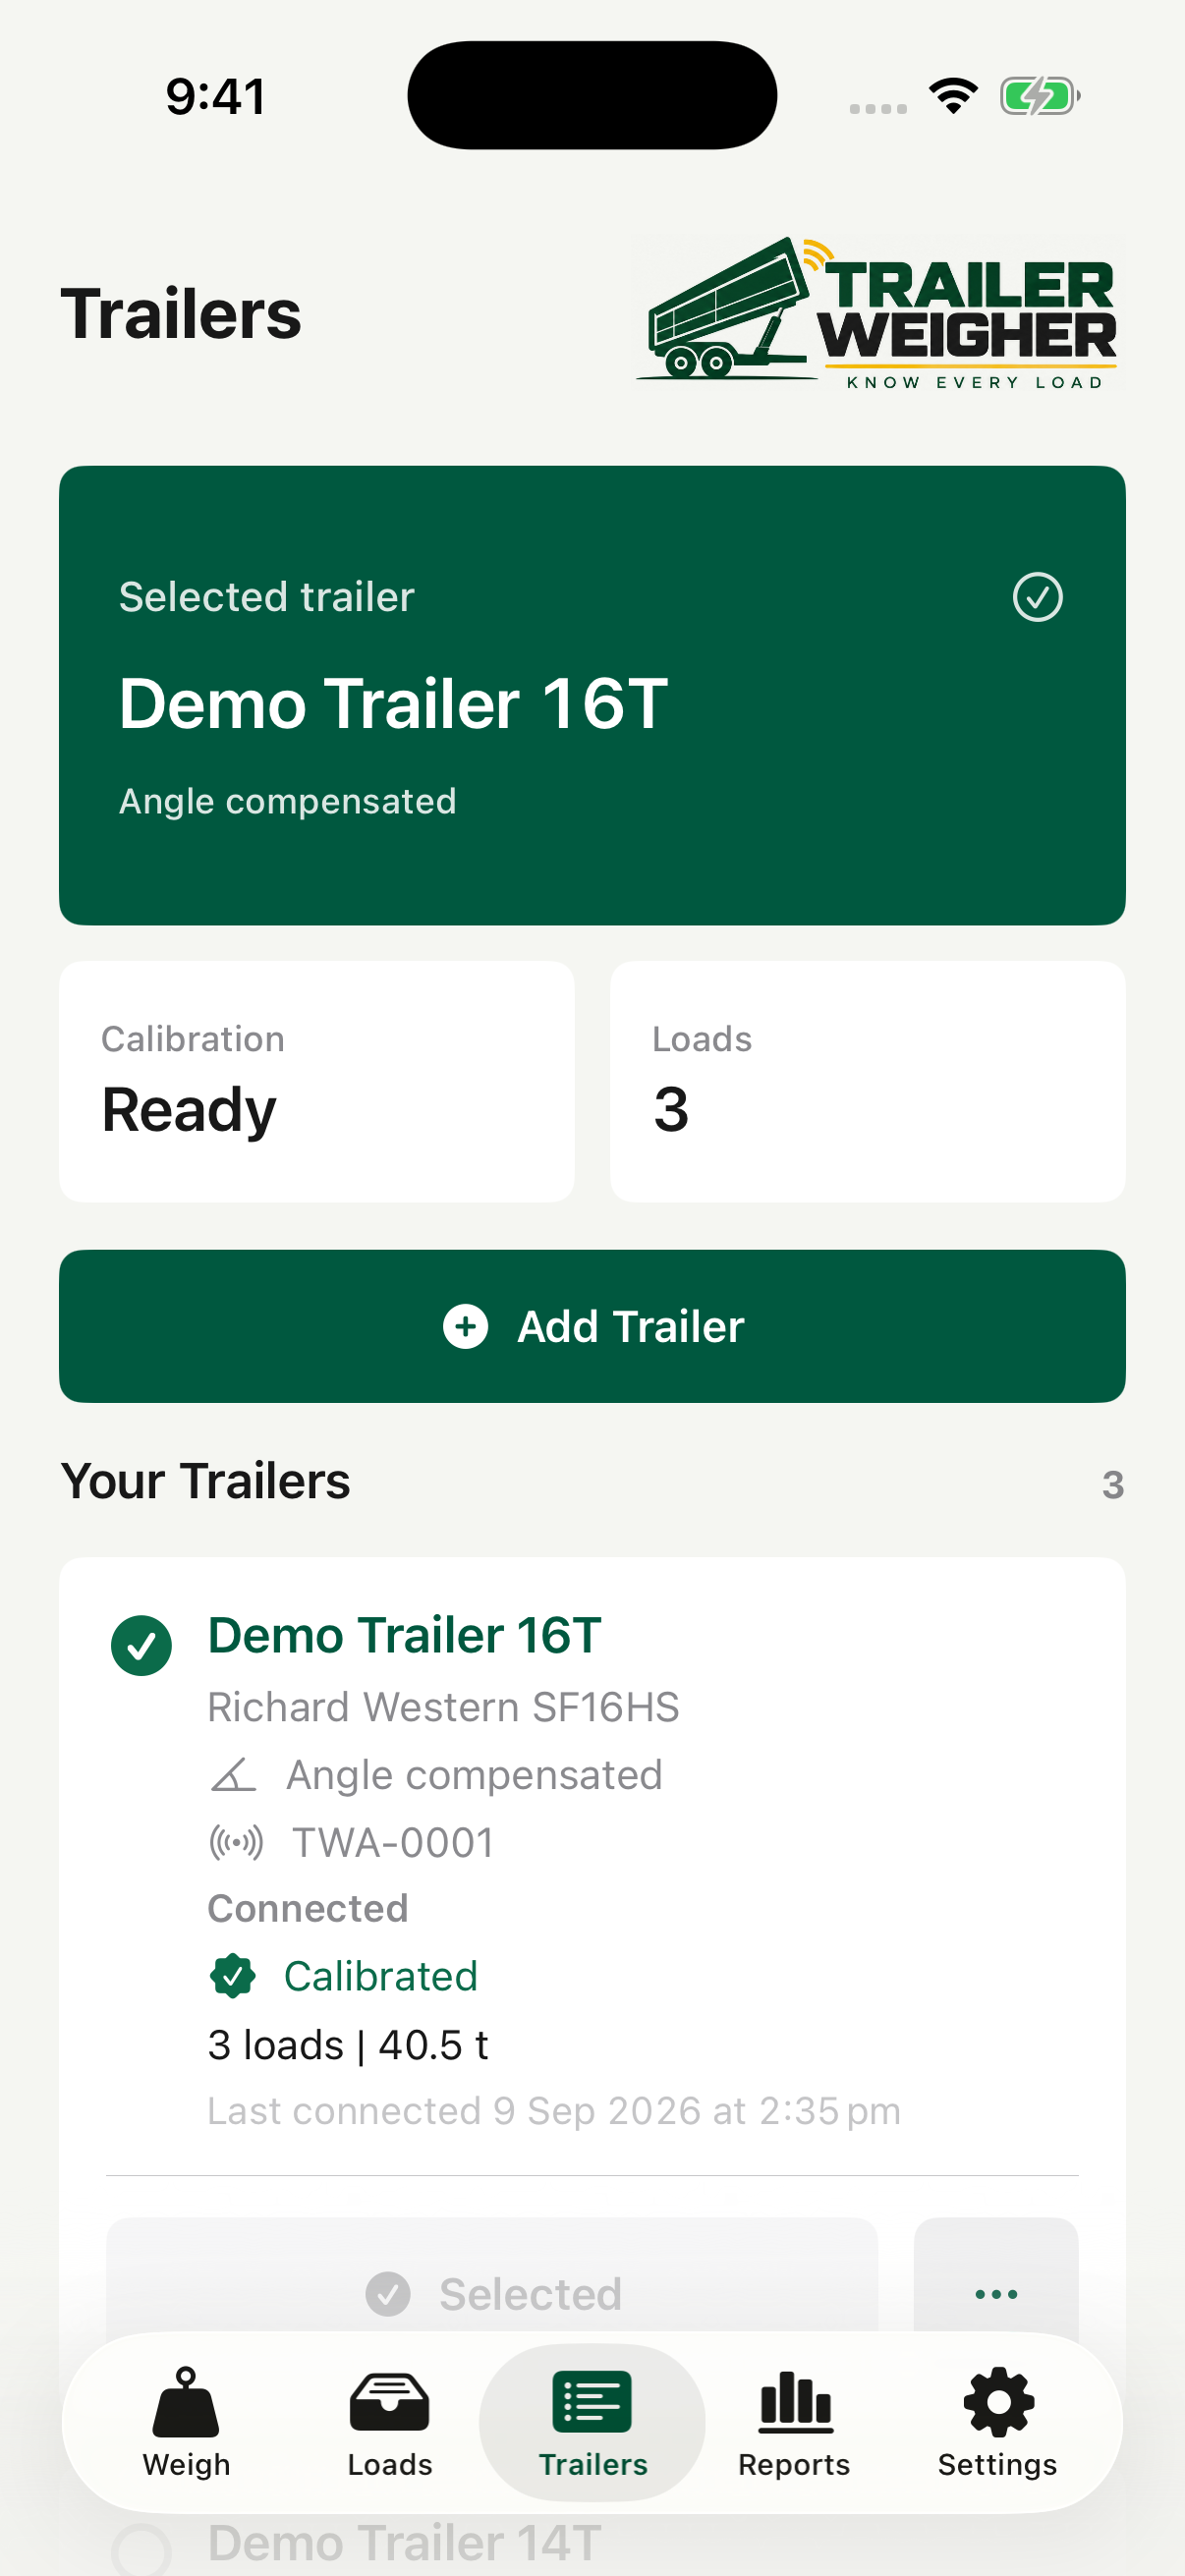This screenshot has width=1185, height=2576.
Task: Open the Settings tab
Action: (997, 2422)
